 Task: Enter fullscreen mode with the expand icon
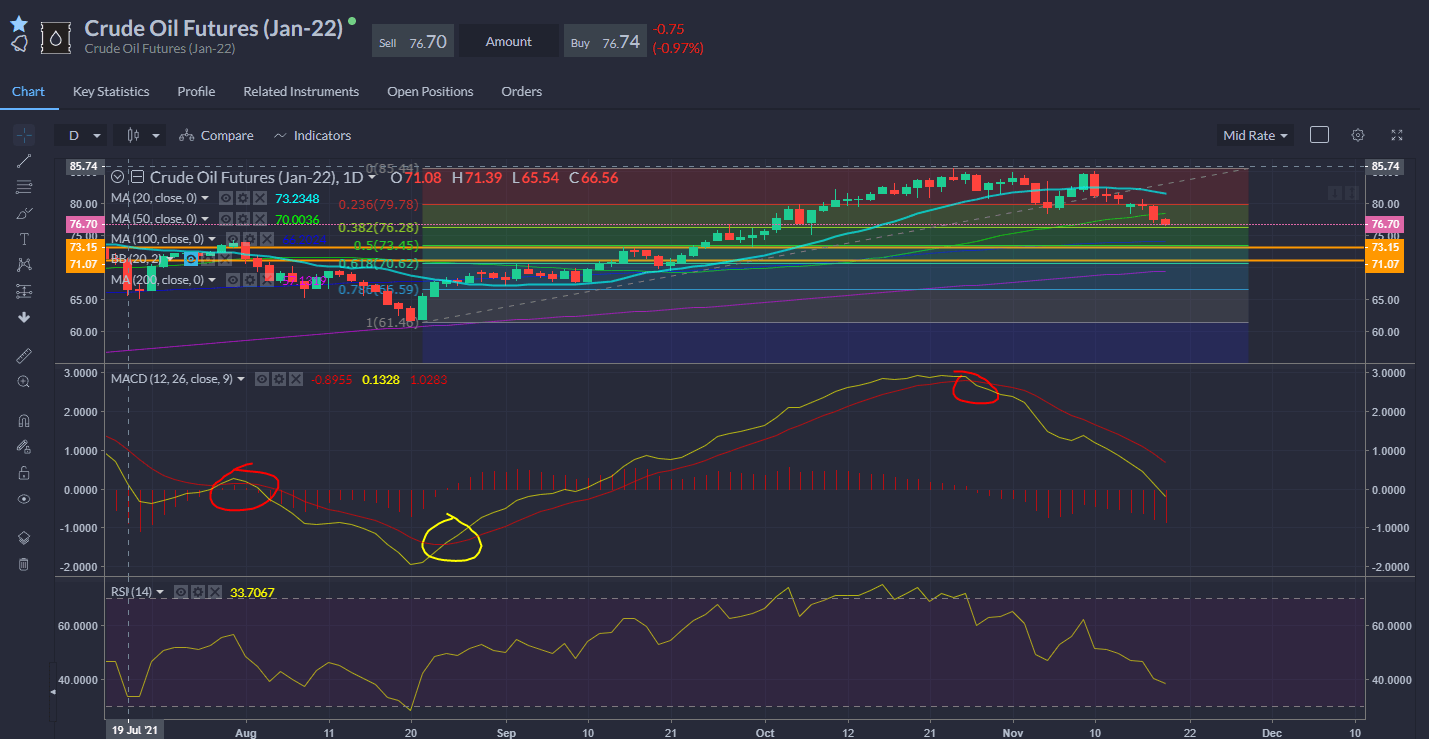(x=1397, y=134)
